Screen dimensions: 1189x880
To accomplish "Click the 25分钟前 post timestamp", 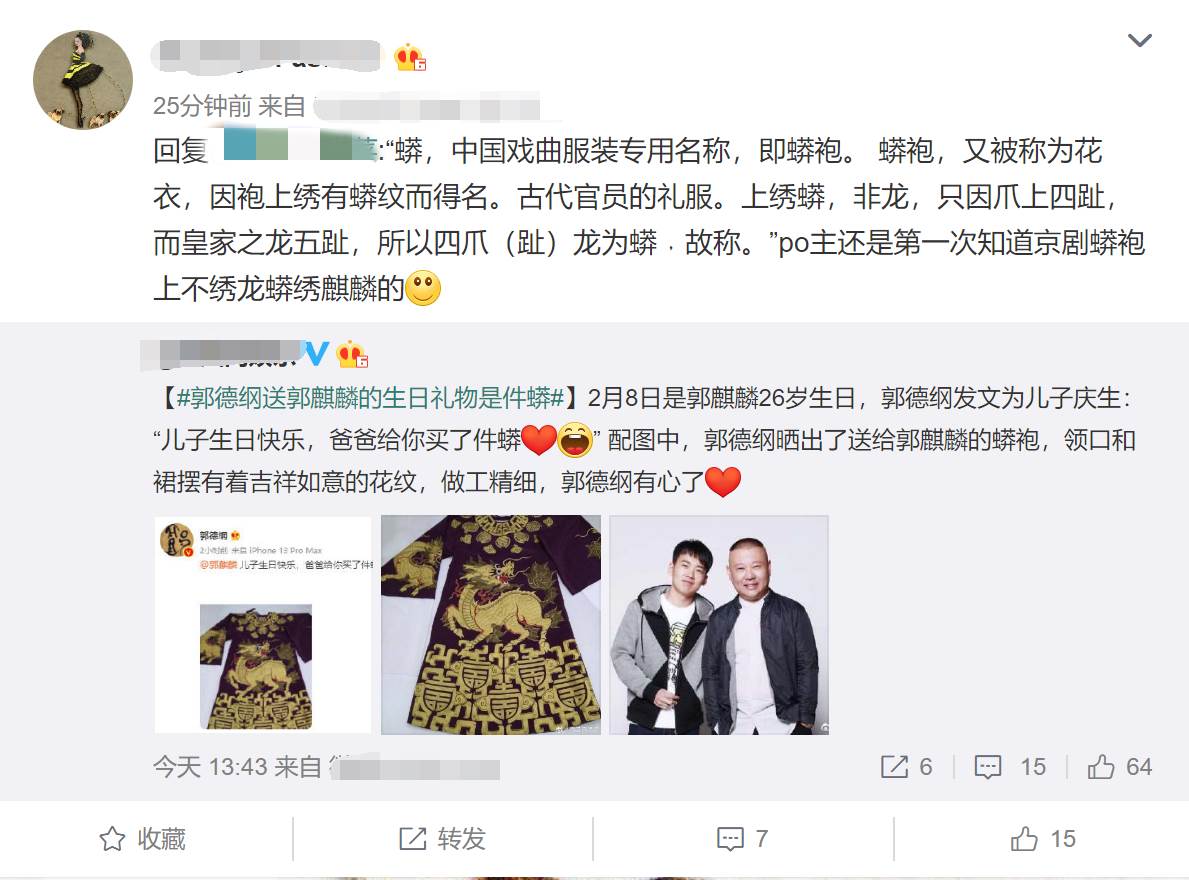I will pyautogui.click(x=202, y=105).
